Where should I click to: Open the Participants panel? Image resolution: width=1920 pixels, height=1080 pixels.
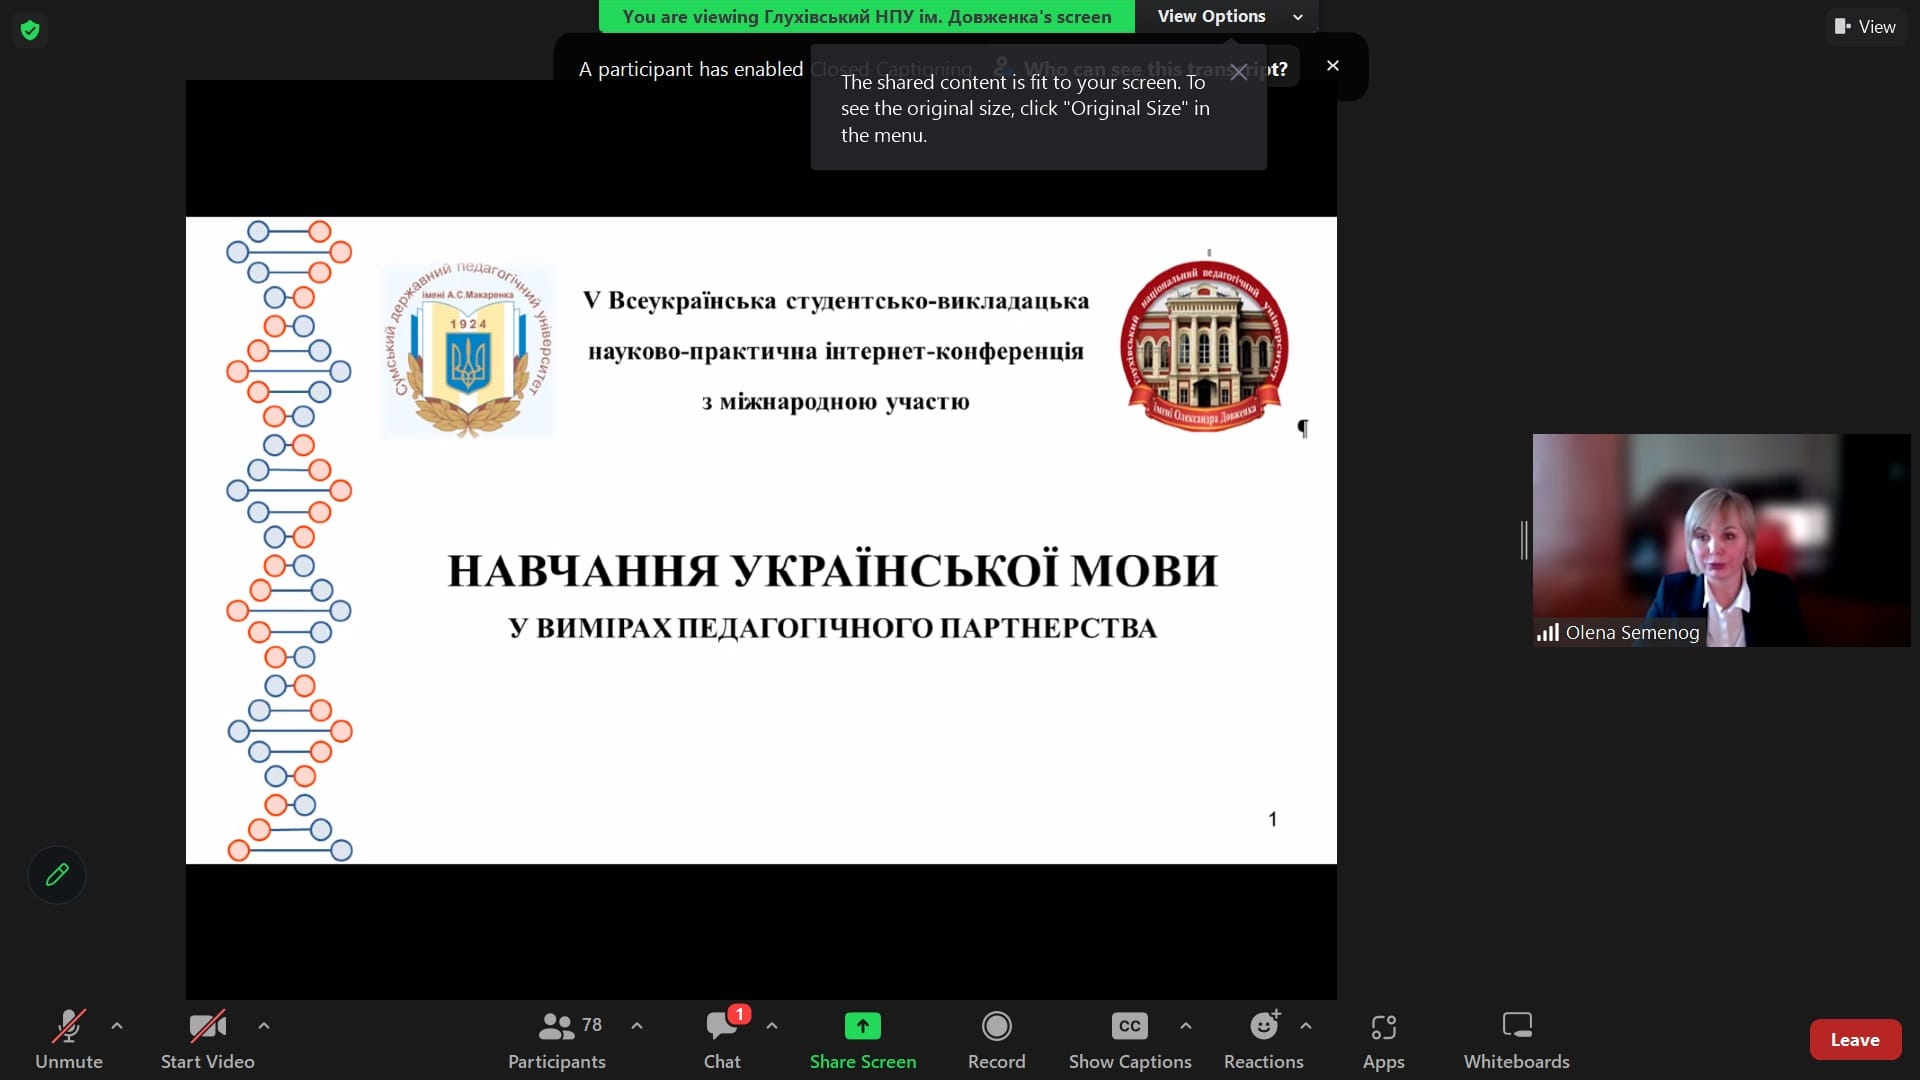[x=557, y=1039]
